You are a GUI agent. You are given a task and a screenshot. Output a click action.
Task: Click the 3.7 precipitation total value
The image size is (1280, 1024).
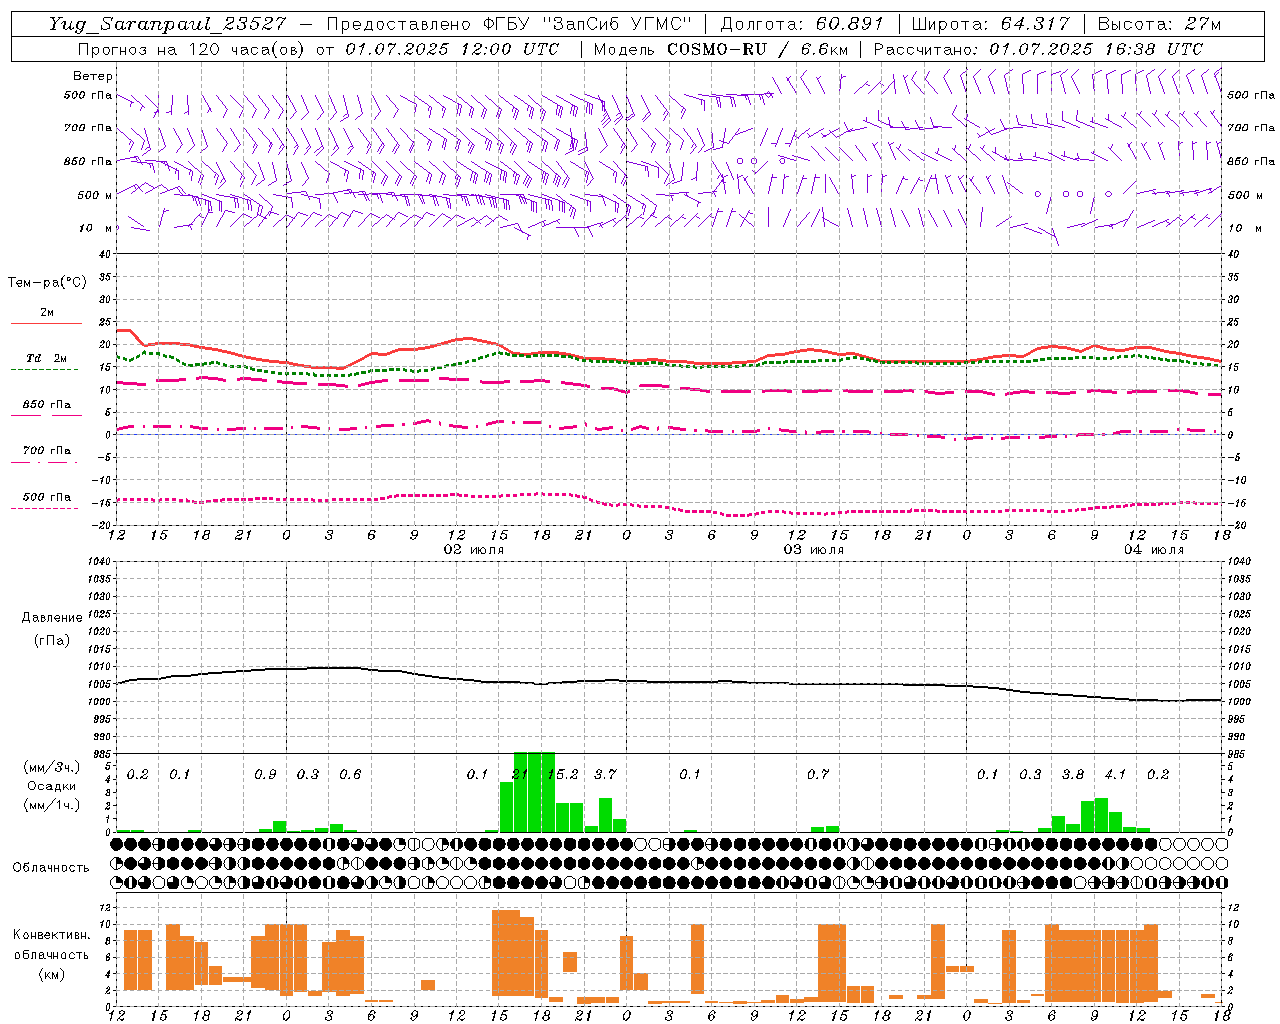(x=605, y=774)
